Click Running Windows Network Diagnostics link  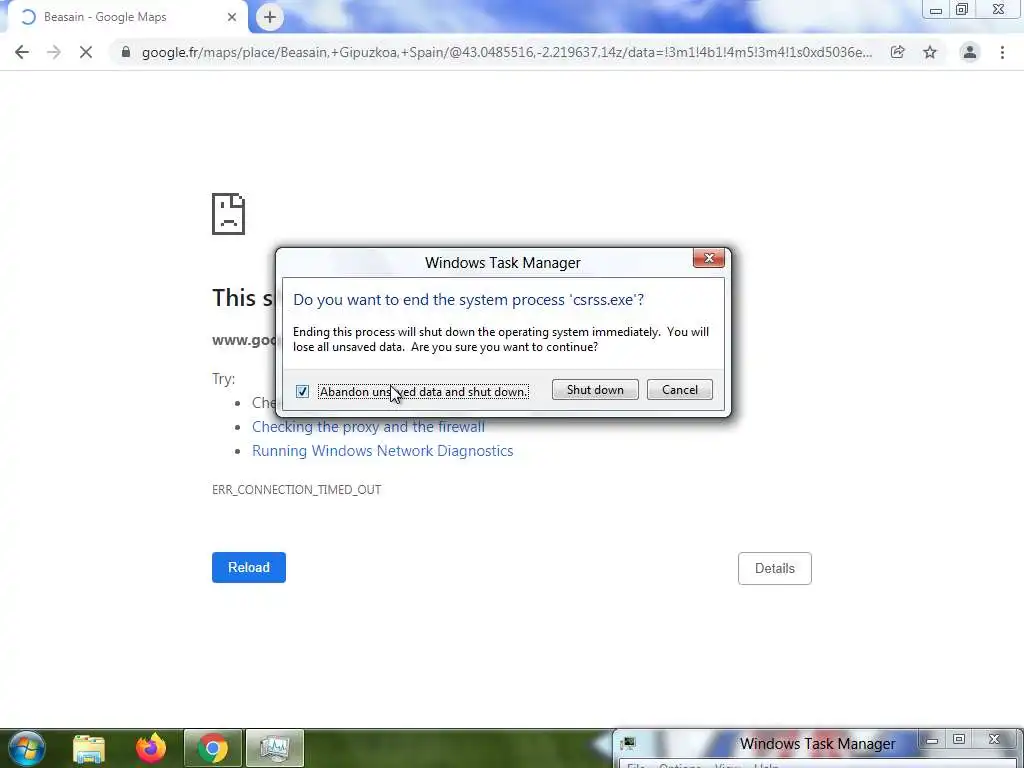click(383, 451)
